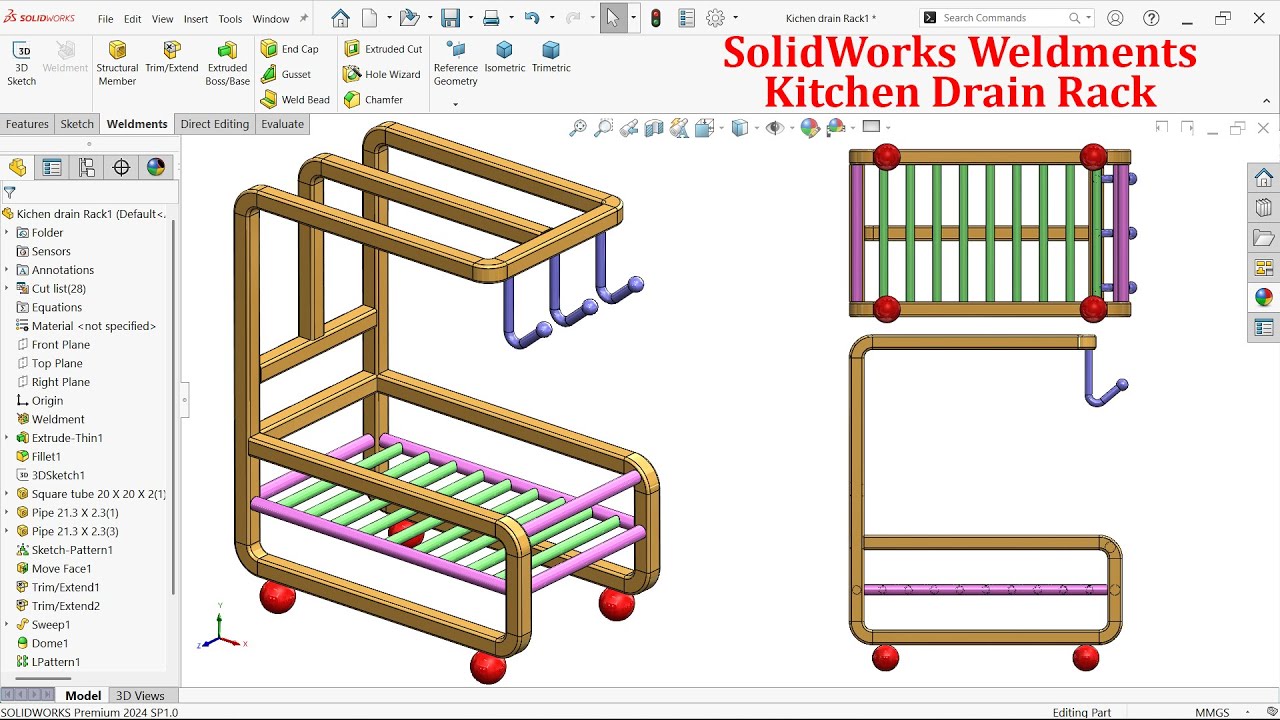Click the Search Commands field
The height and width of the screenshot is (720, 1280).
(1006, 18)
